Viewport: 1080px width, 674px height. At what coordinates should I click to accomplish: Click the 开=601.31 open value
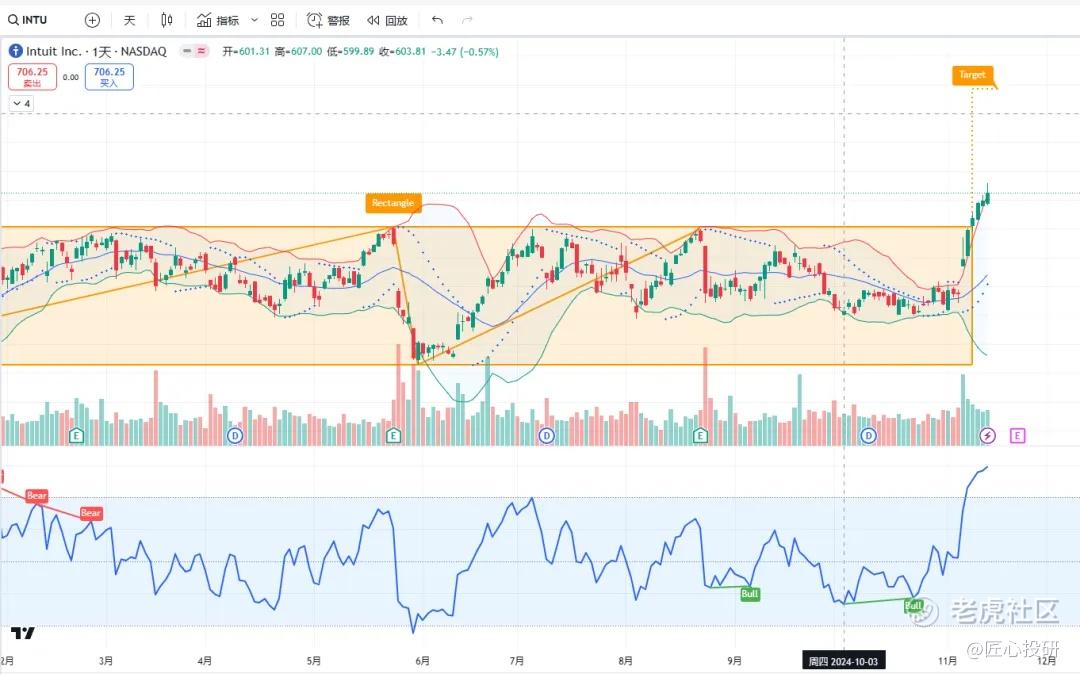[246, 52]
